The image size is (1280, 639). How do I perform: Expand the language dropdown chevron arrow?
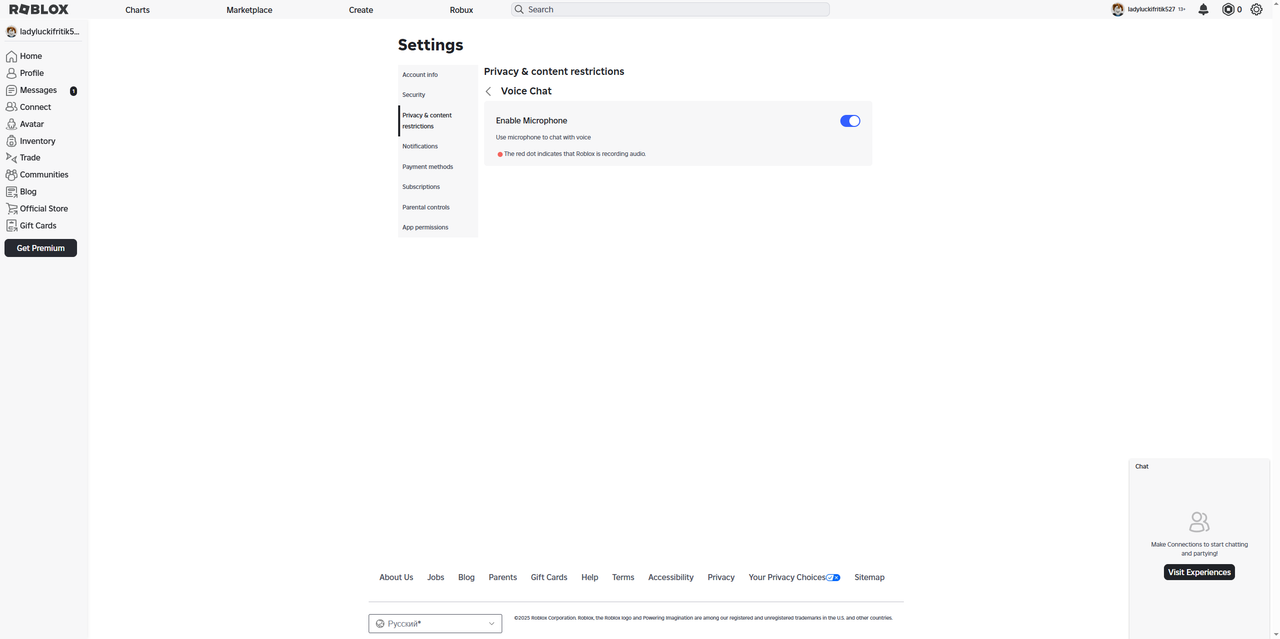pos(491,624)
